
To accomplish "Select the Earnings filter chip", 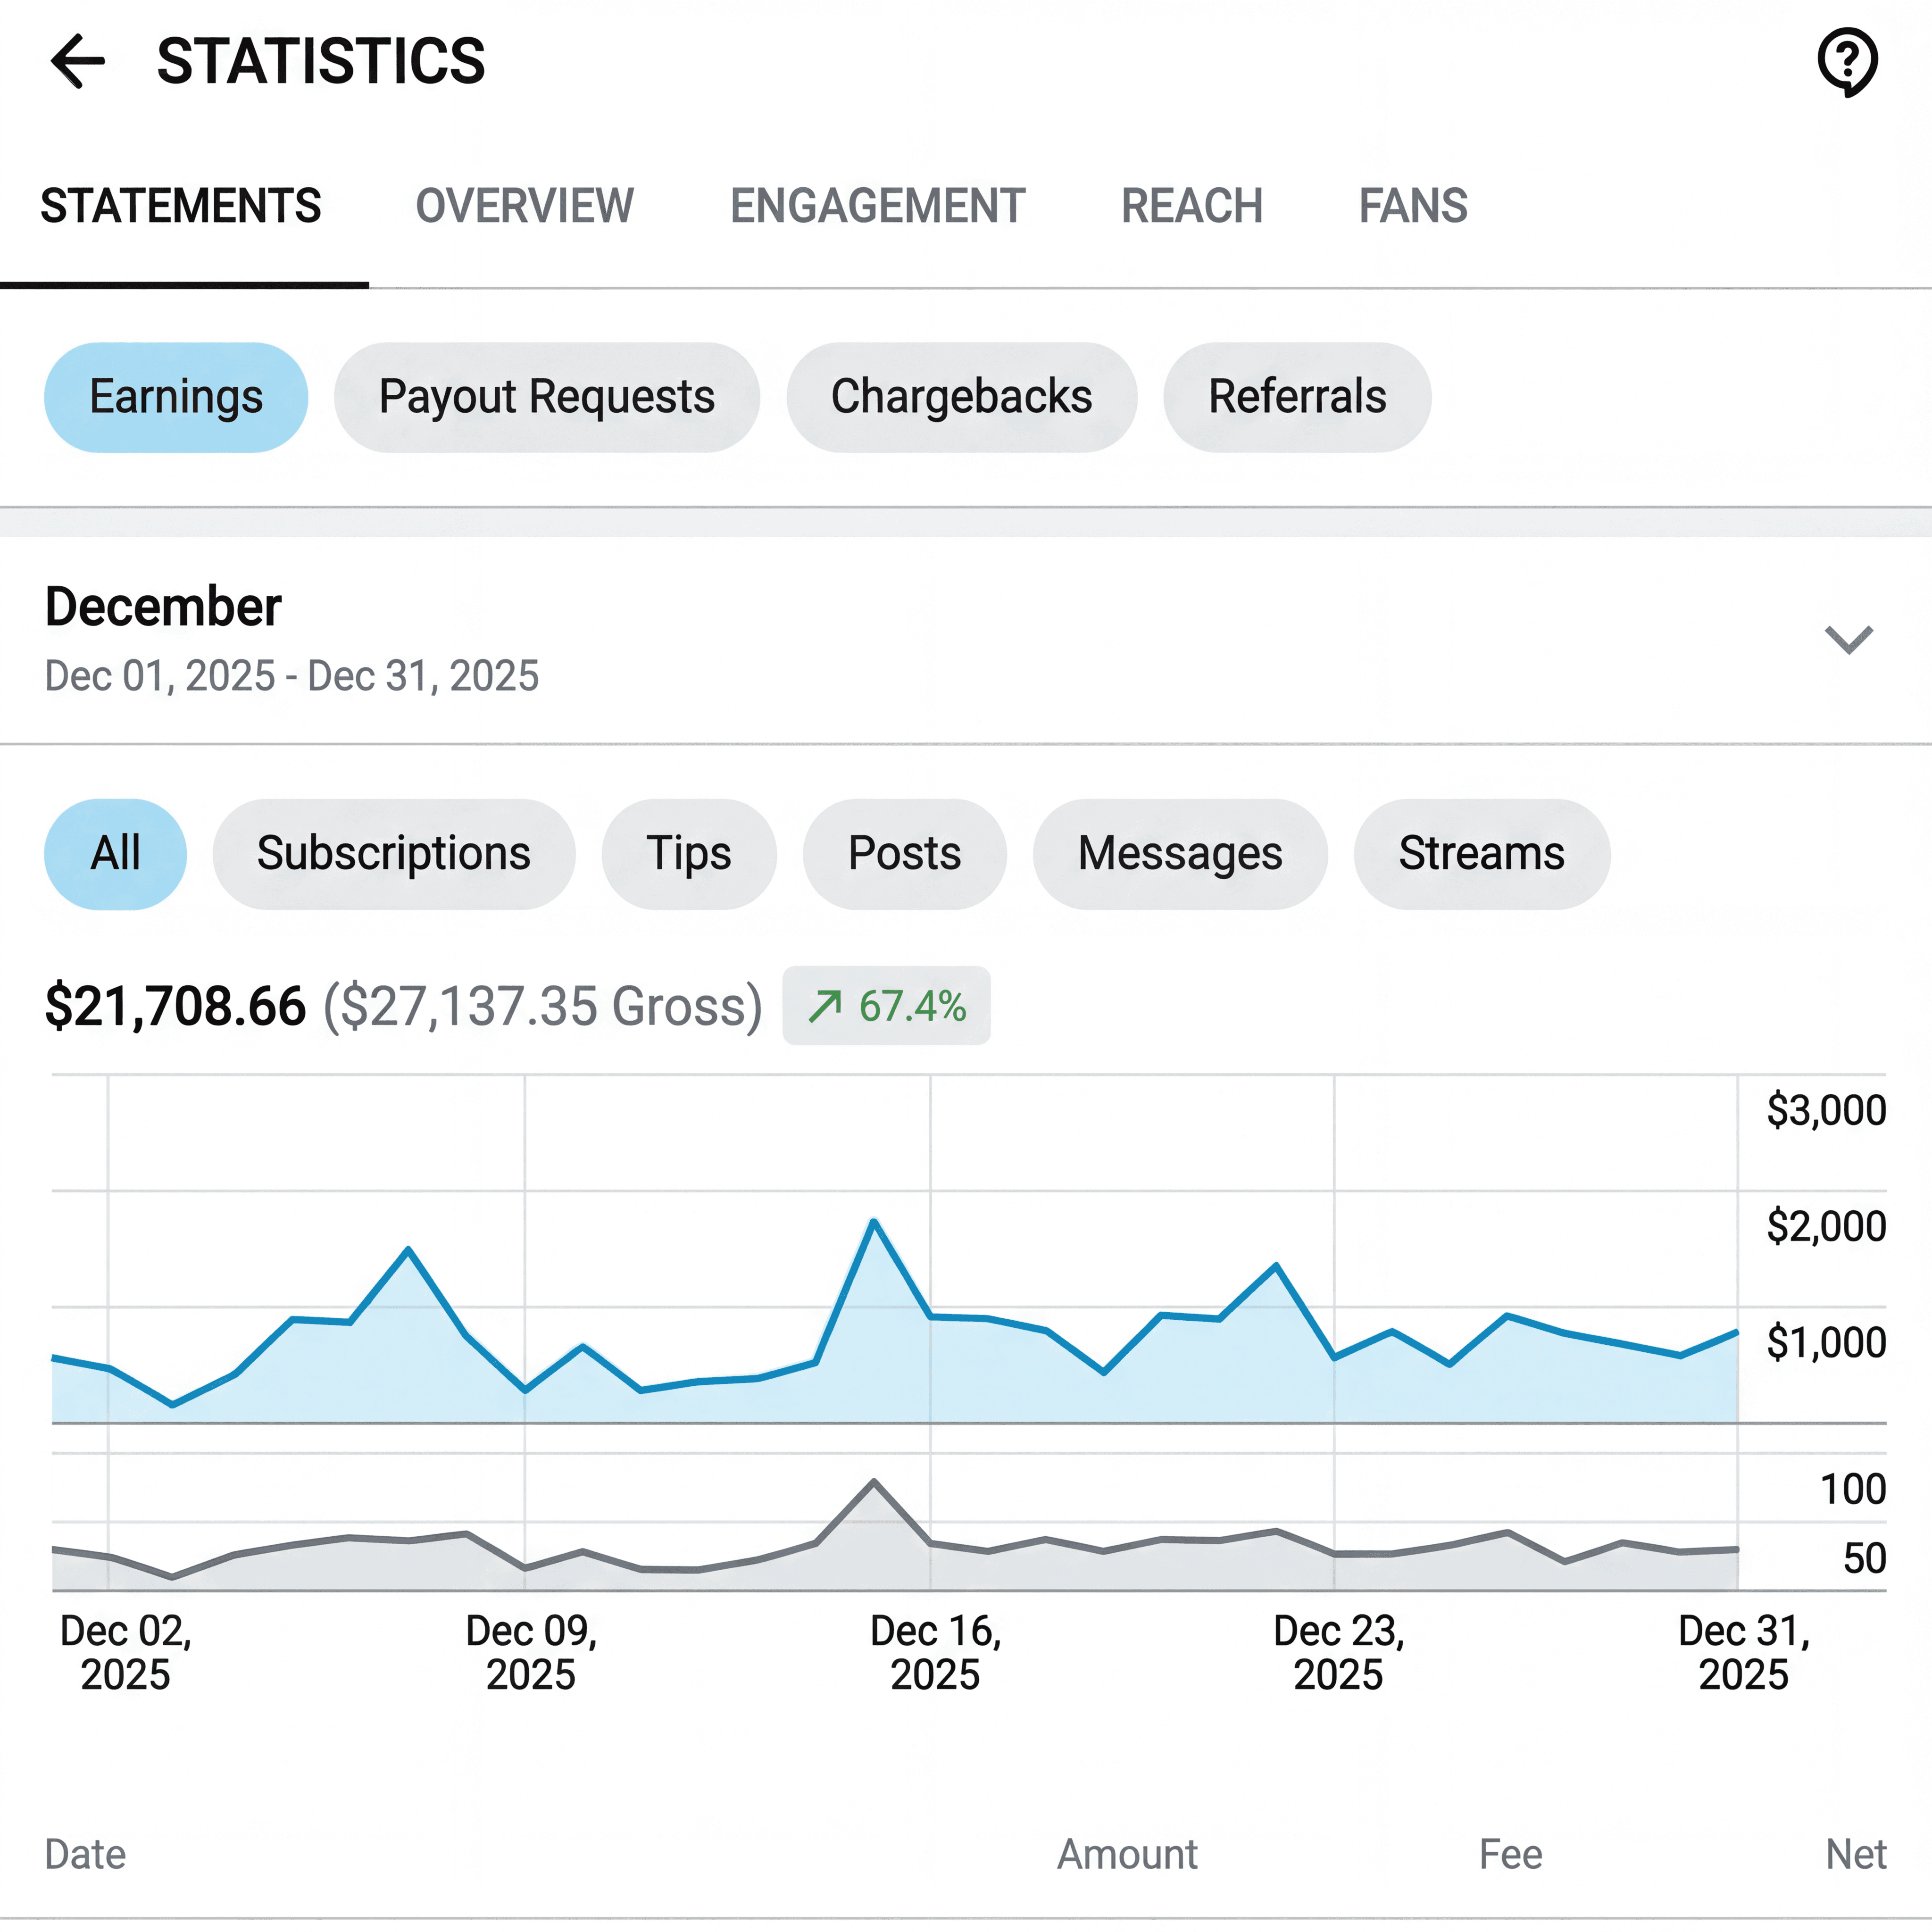I will coord(176,397).
